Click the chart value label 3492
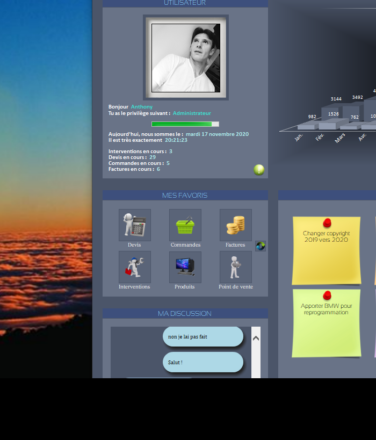The image size is (376, 440). [357, 97]
